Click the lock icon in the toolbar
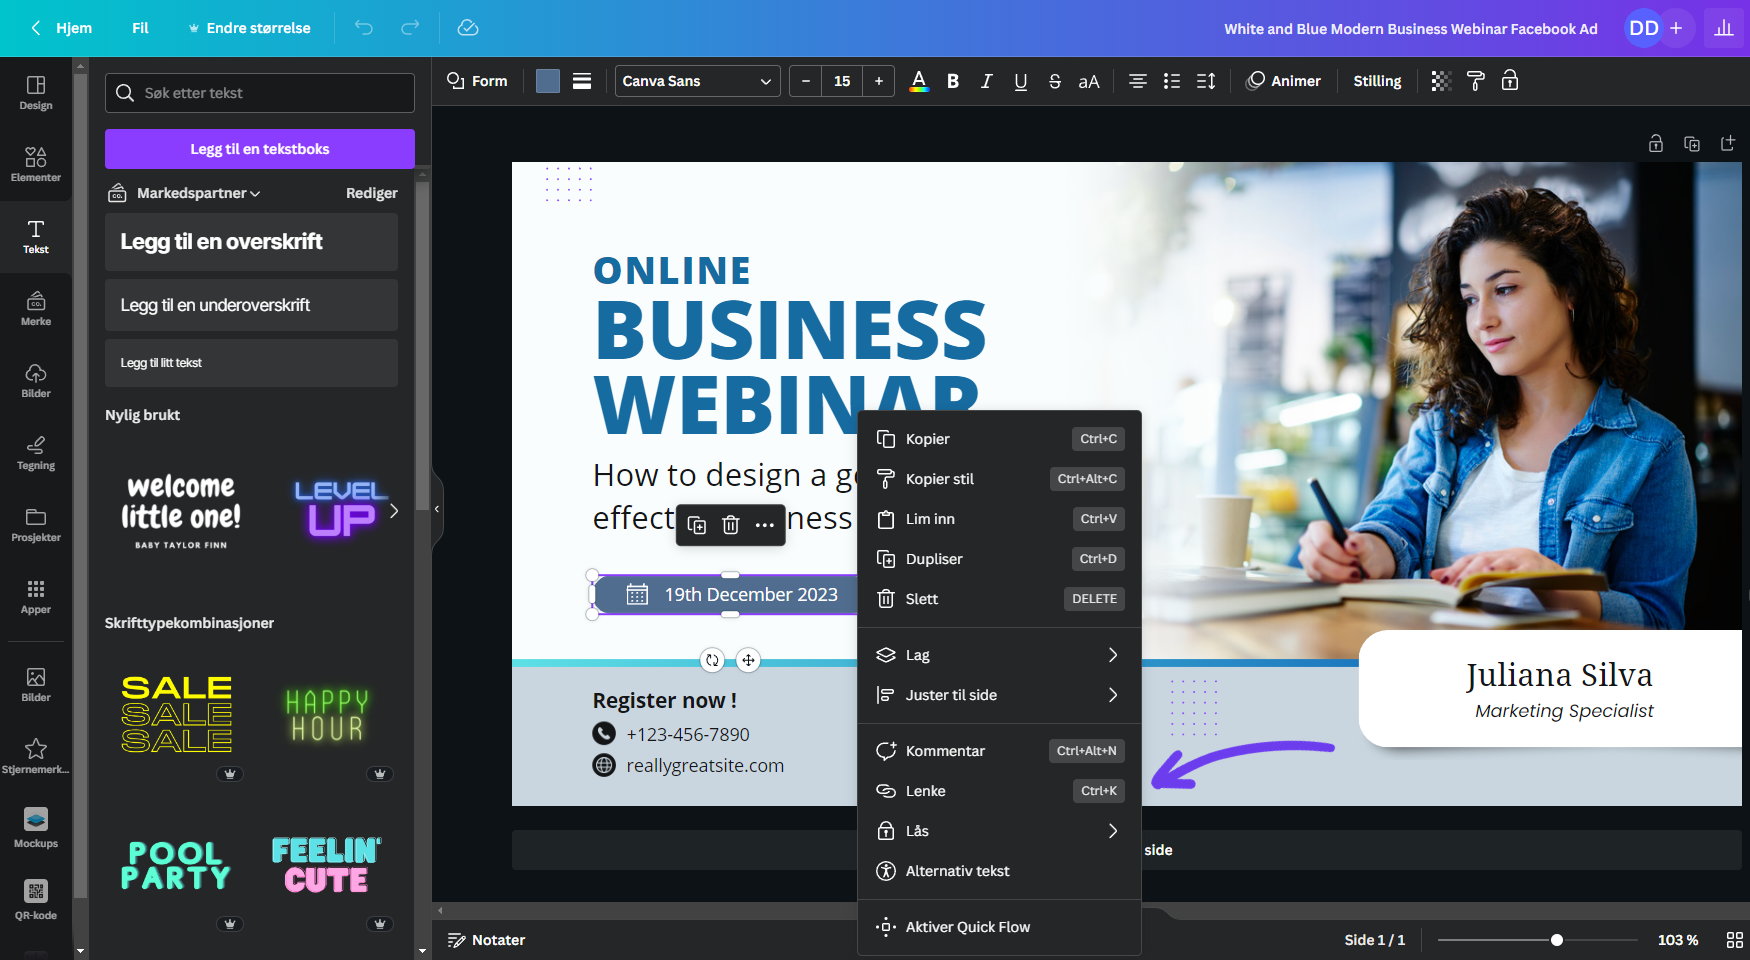The image size is (1750, 960). coord(1510,81)
